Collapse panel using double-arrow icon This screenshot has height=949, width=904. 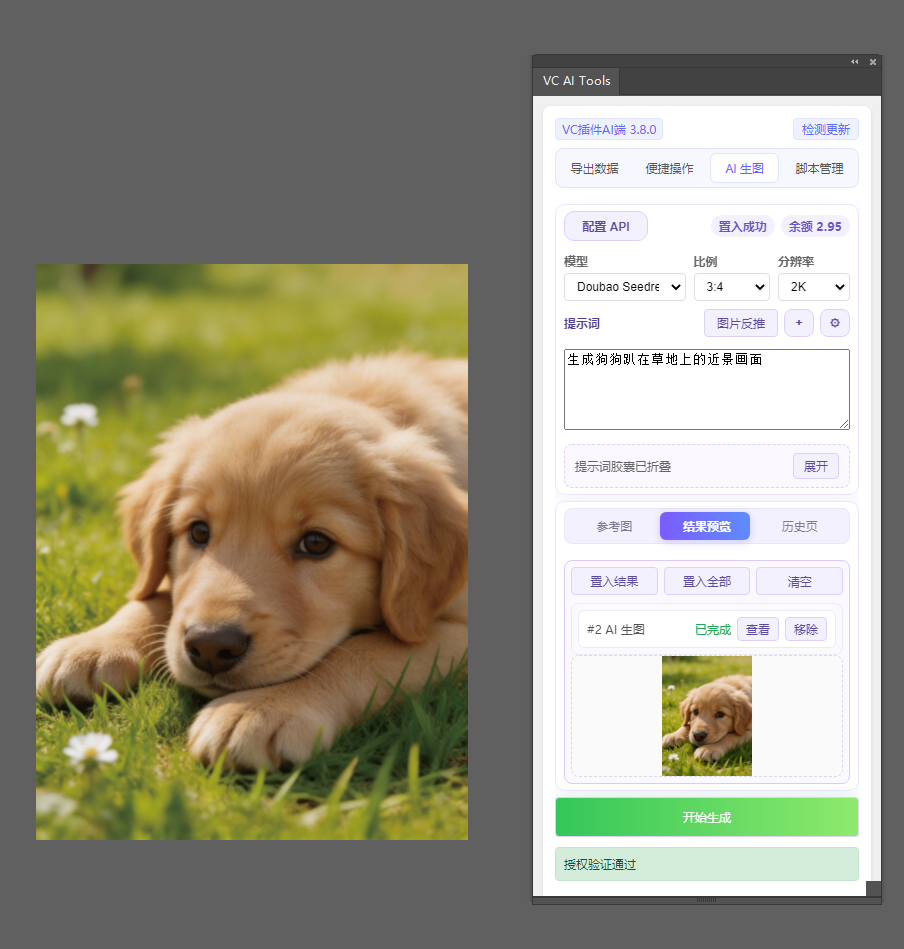pos(855,62)
